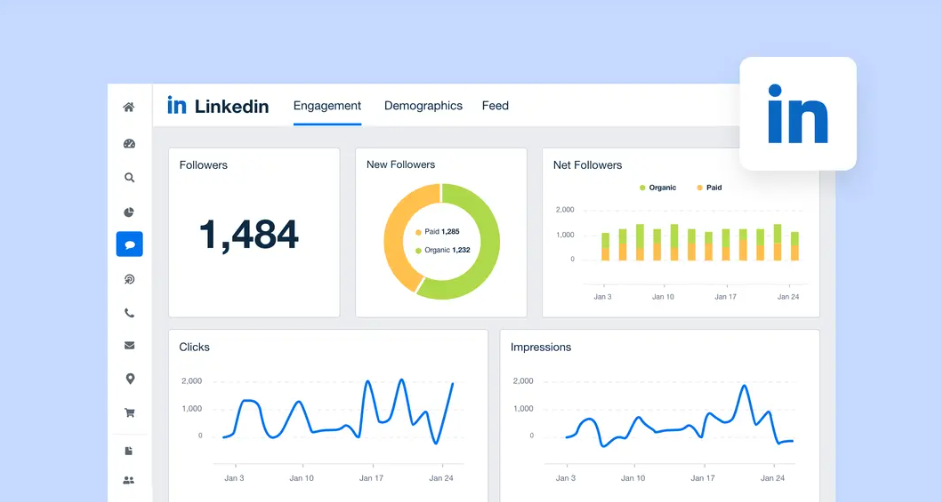Click the small LinkedIn logo beside title
Screen dimensions: 941x502
(x=176, y=105)
